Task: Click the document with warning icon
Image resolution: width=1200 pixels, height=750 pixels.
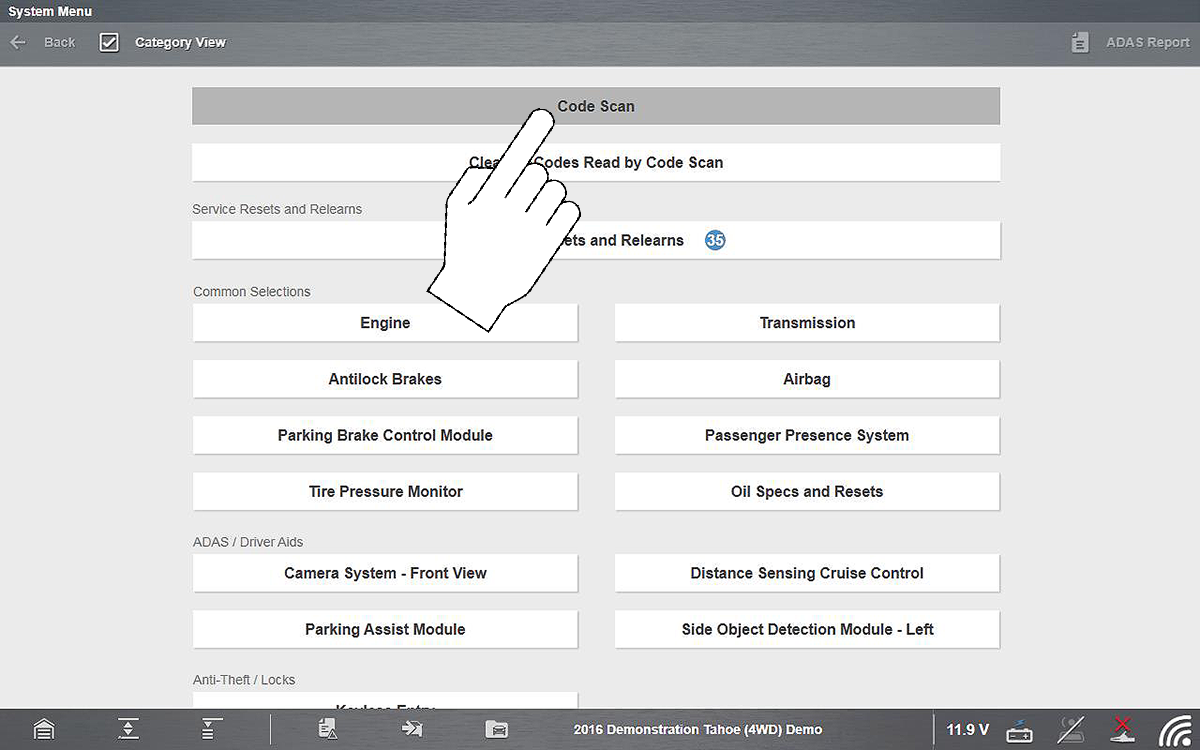Action: (327, 729)
